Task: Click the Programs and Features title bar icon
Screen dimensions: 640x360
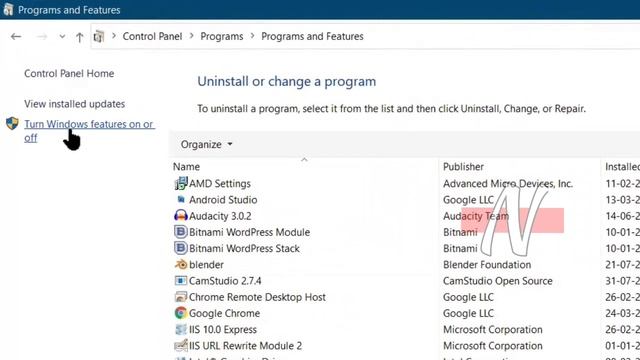Action: [x=8, y=9]
